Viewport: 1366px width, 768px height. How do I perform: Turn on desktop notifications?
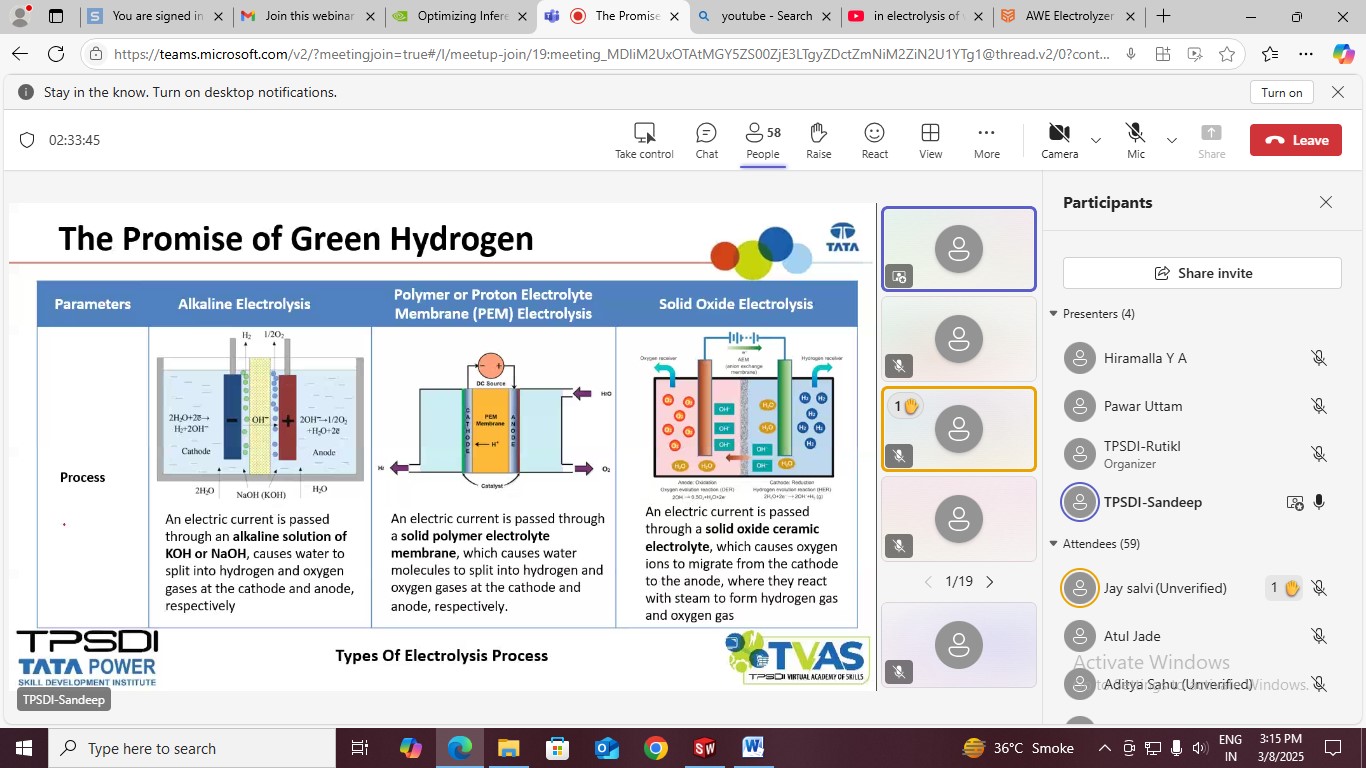point(1281,92)
